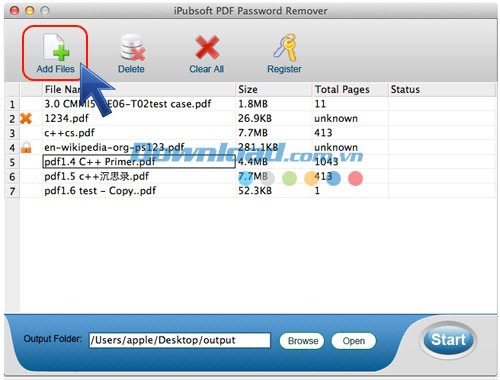
Task: Click the Status column header
Action: click(442, 89)
